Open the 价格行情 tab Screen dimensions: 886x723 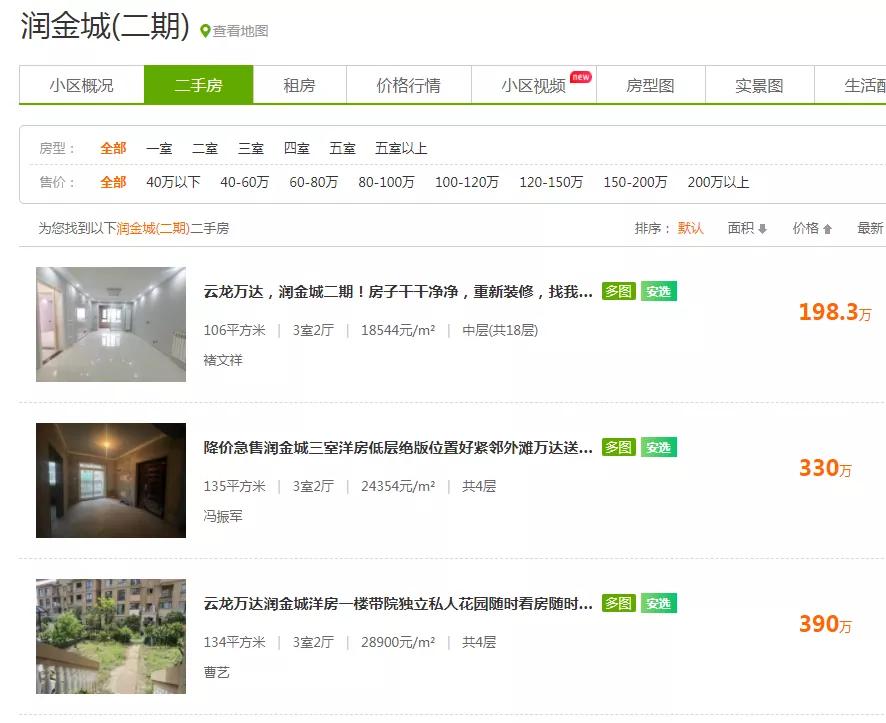(x=406, y=85)
